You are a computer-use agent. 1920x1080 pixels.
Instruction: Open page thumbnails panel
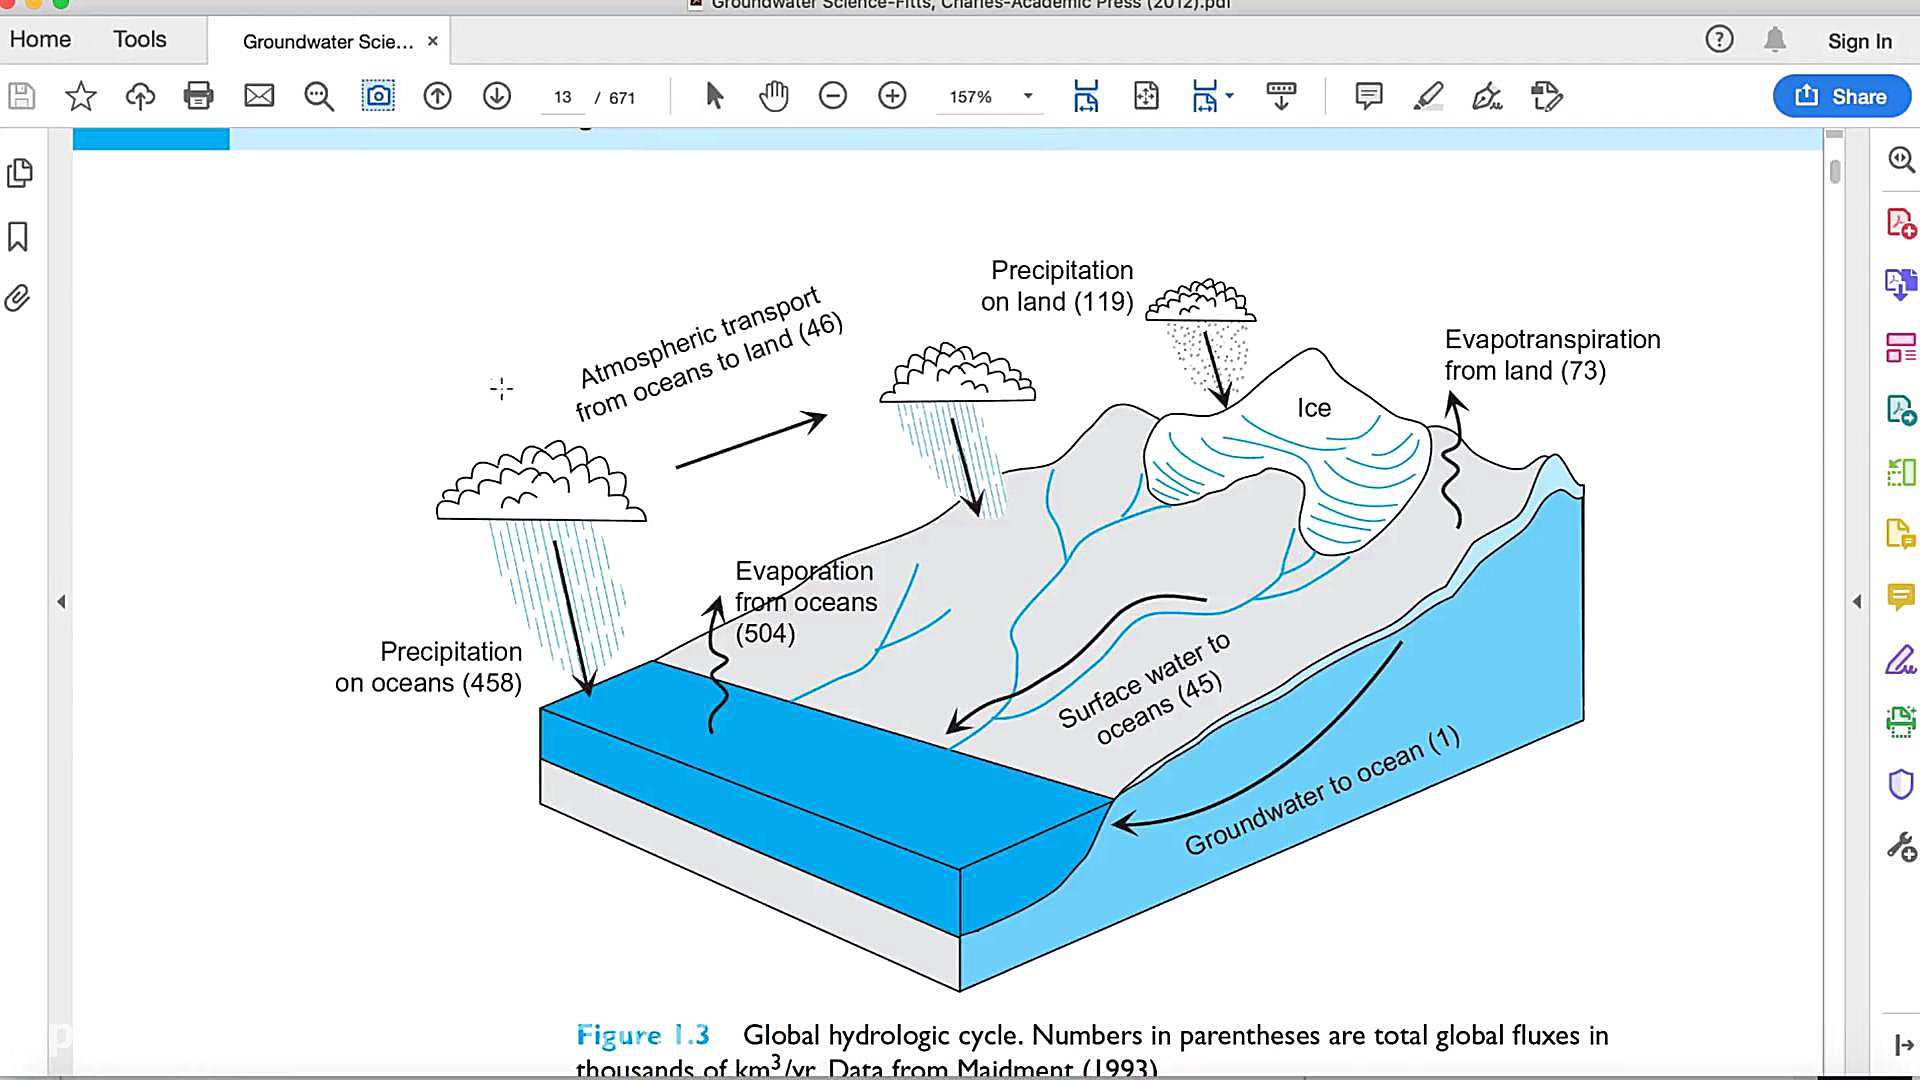click(x=19, y=173)
